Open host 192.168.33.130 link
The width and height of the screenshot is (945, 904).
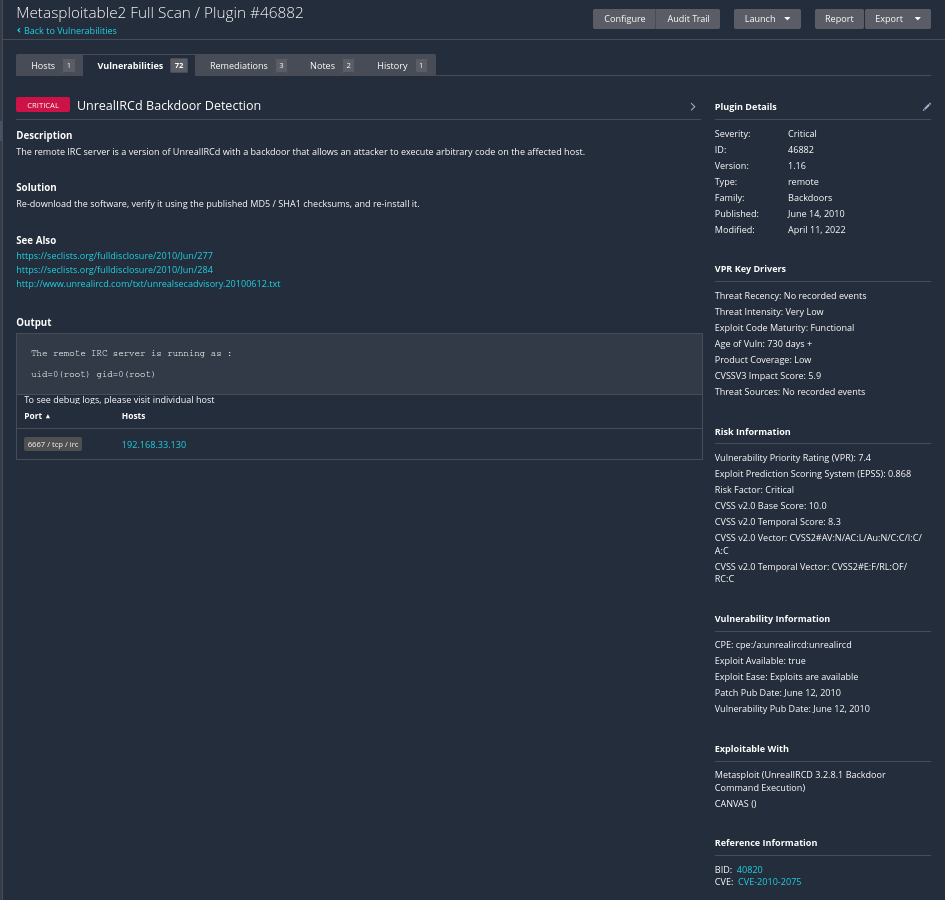click(154, 444)
